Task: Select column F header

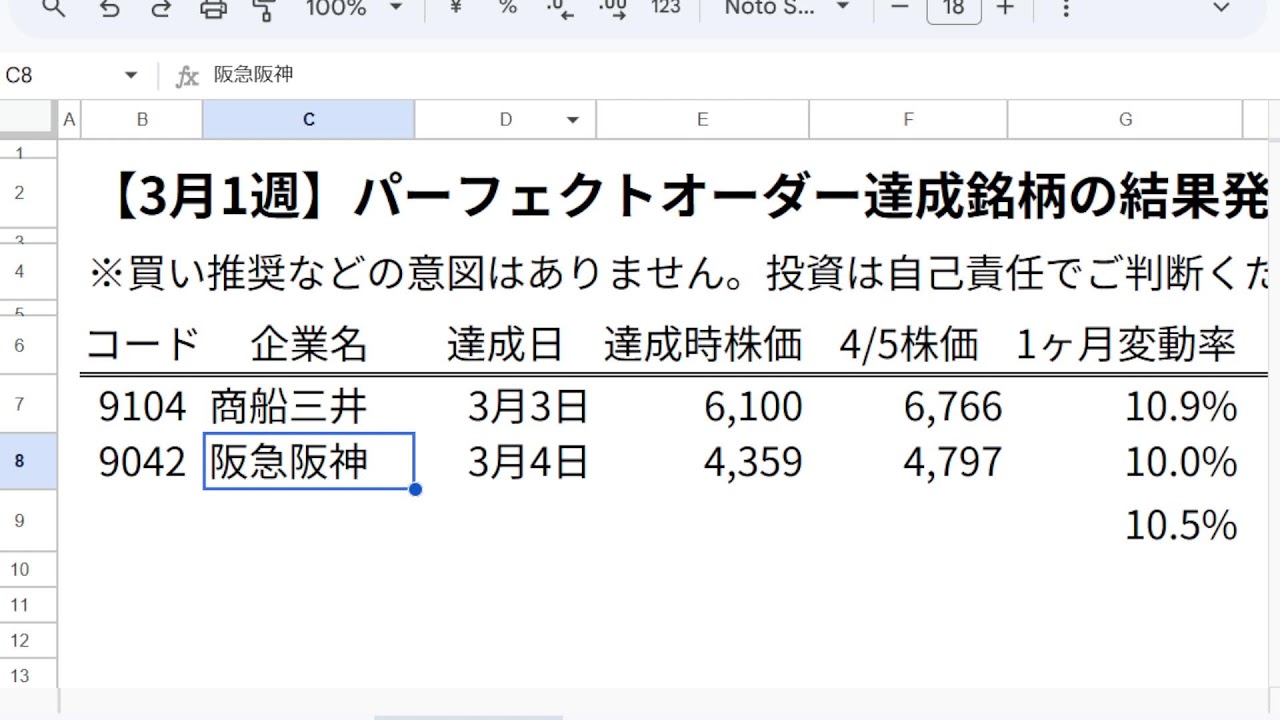Action: [908, 119]
